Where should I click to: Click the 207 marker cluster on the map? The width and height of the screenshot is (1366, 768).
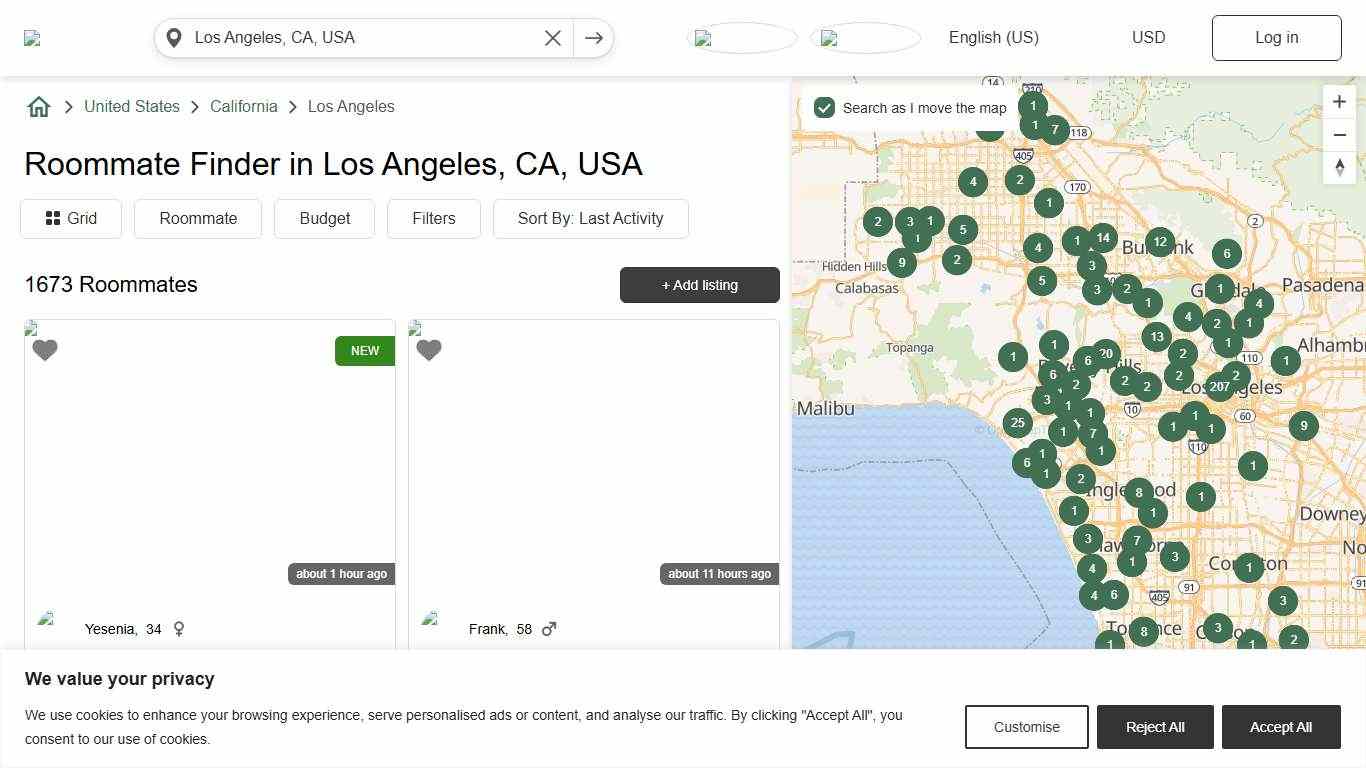pos(1219,386)
